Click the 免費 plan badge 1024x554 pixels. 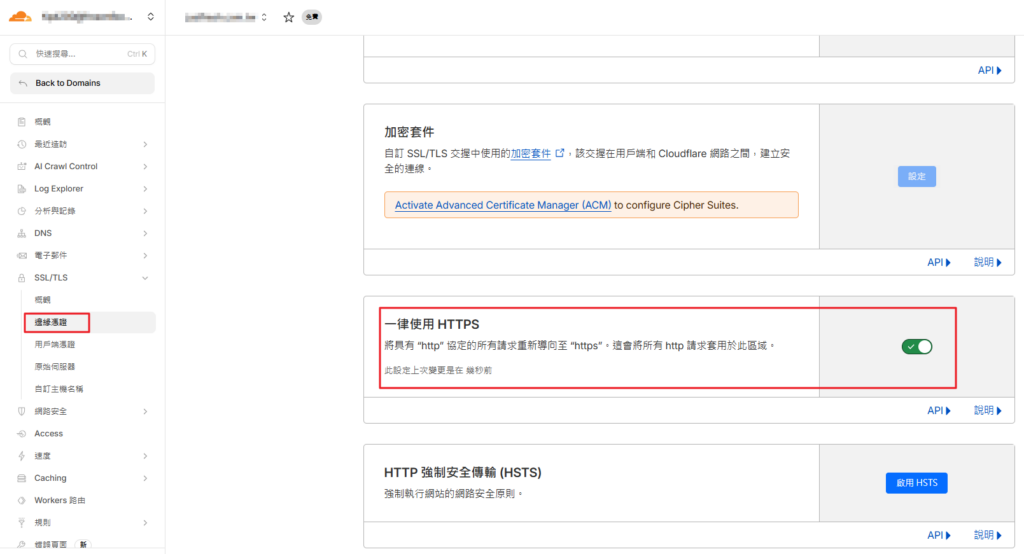point(312,17)
